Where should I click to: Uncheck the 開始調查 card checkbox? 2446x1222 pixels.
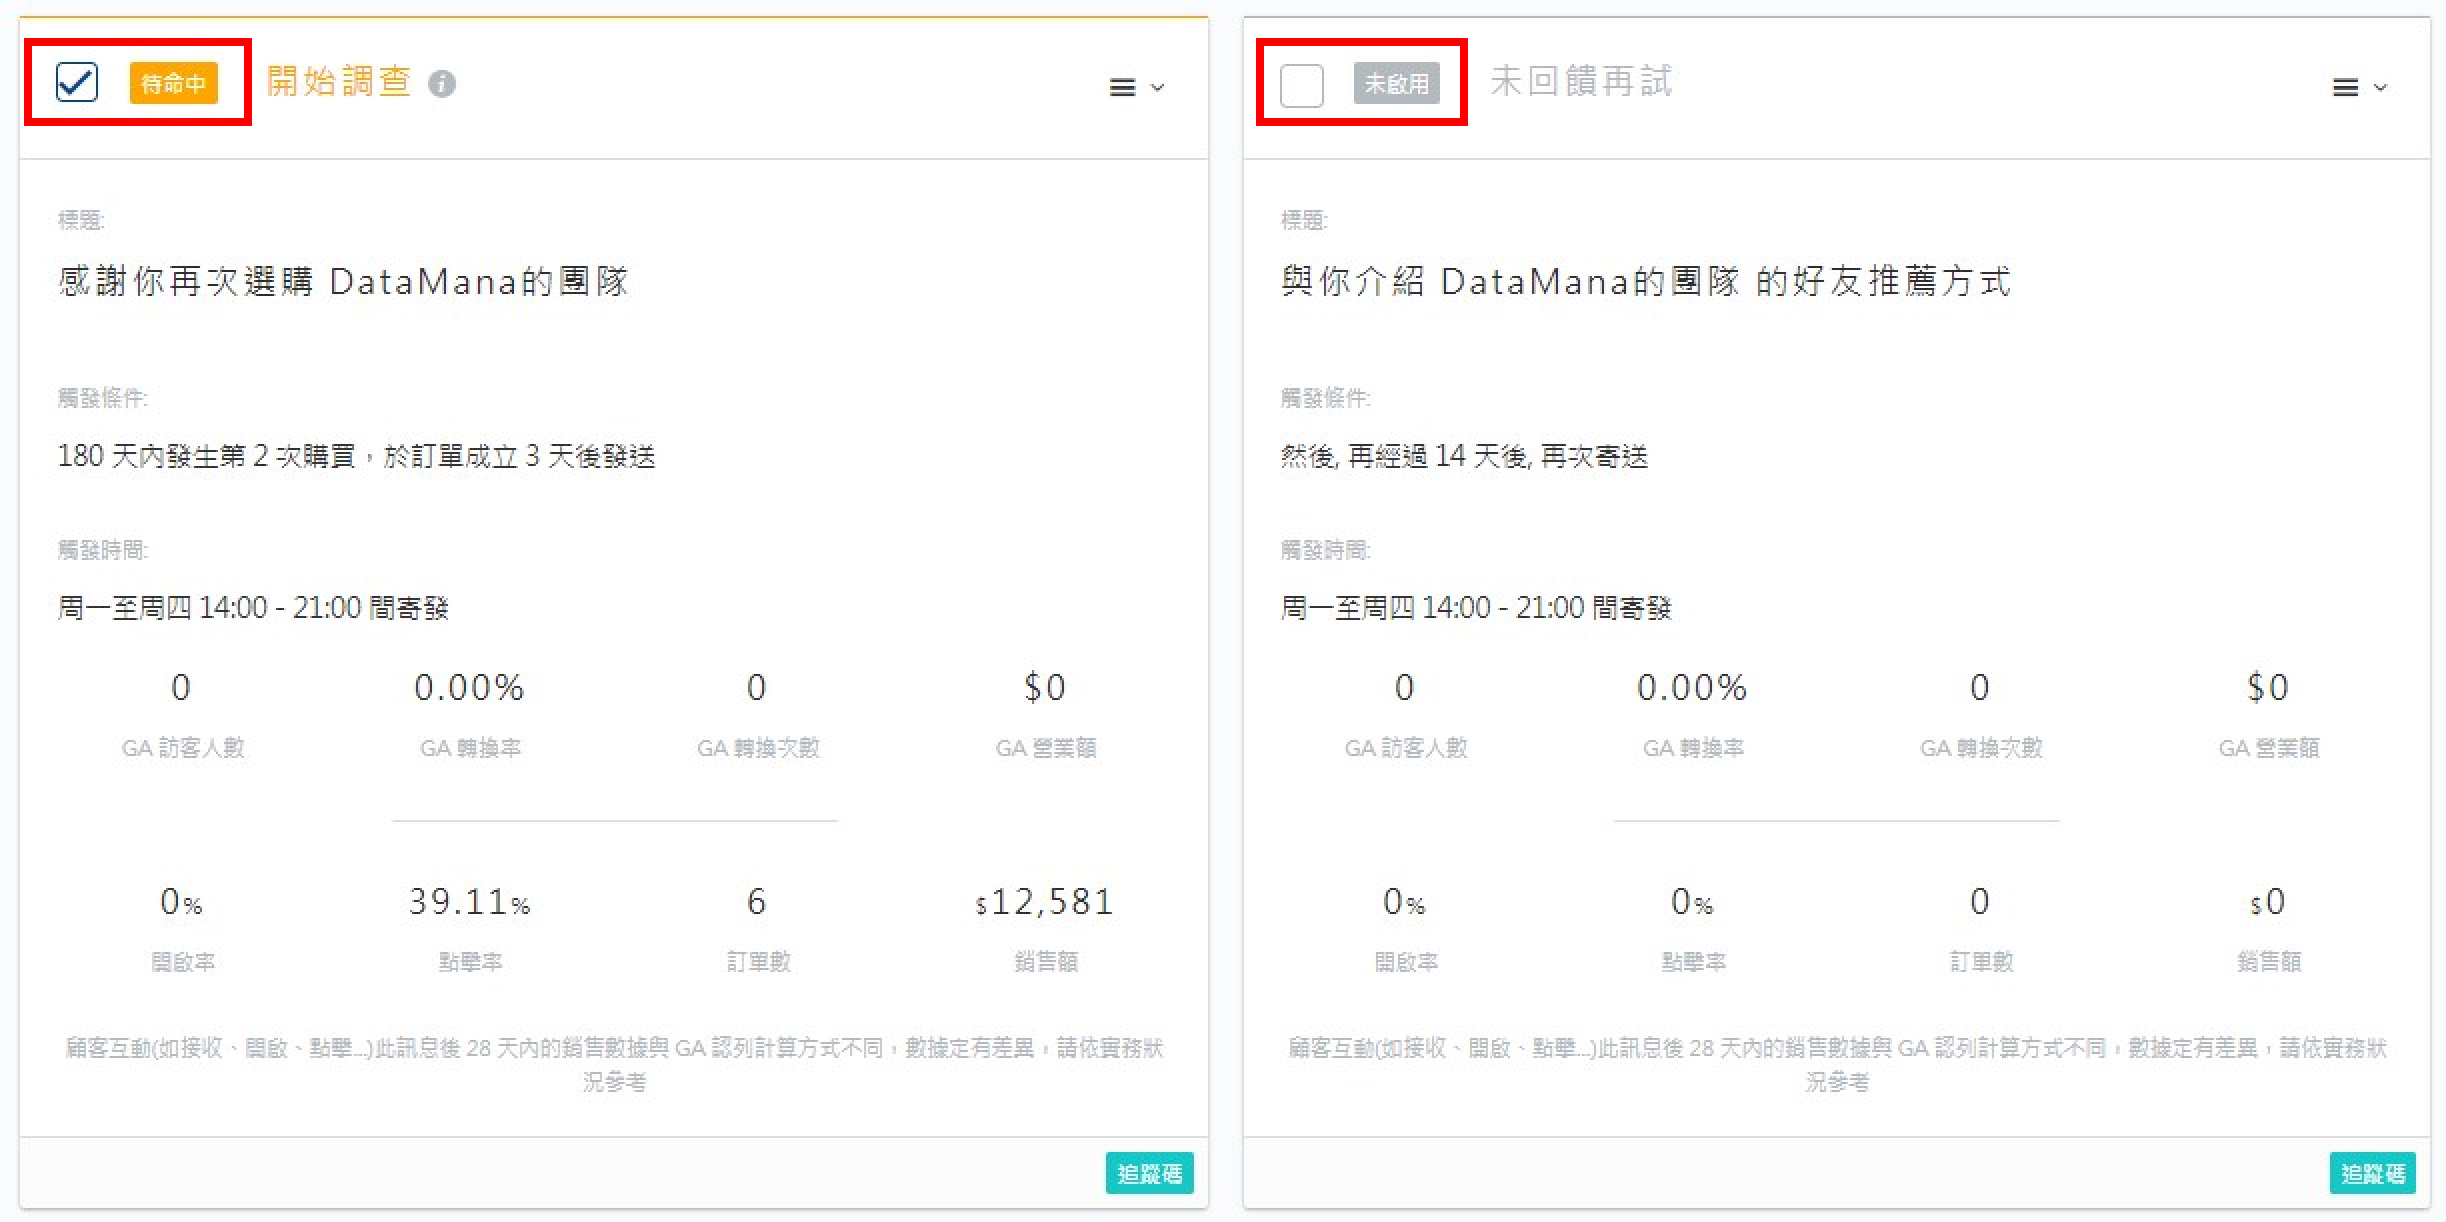coord(77,83)
